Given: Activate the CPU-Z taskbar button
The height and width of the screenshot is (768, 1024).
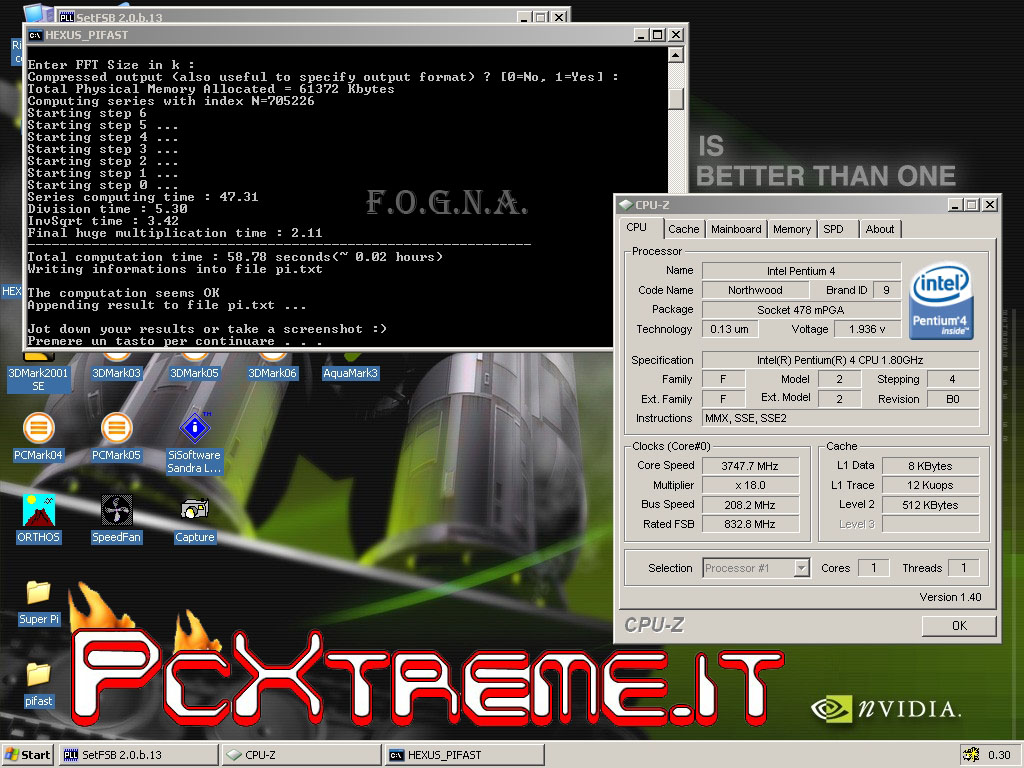Looking at the screenshot, I should click(301, 755).
